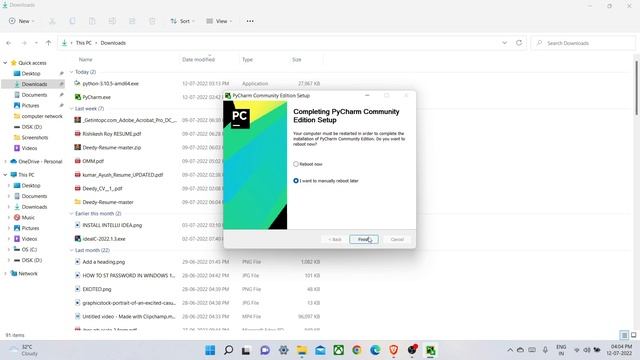Image resolution: width=640 pixels, height=360 pixels.
Task: Select EXCITED.png file
Action: [97, 289]
